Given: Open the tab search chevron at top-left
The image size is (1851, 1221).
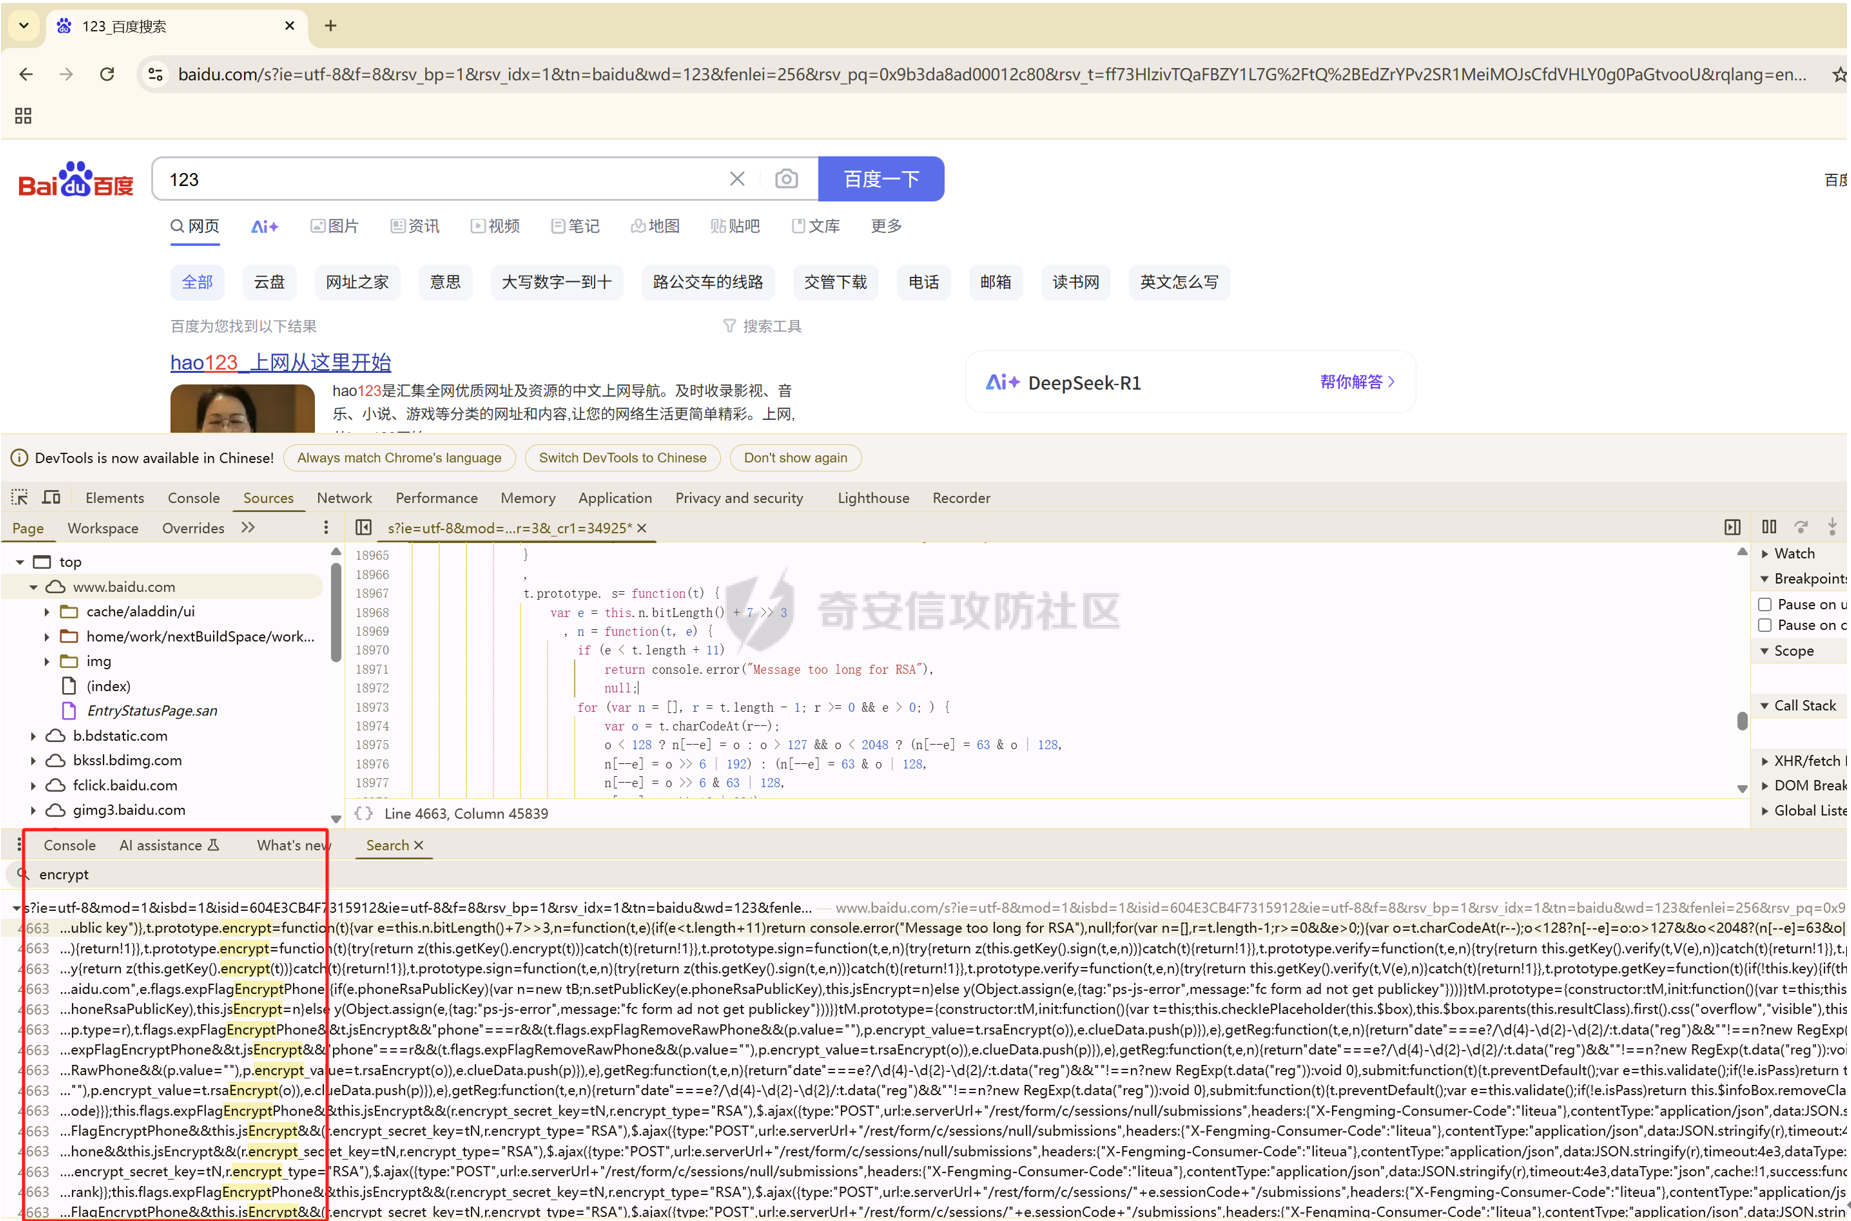Looking at the screenshot, I should (23, 25).
